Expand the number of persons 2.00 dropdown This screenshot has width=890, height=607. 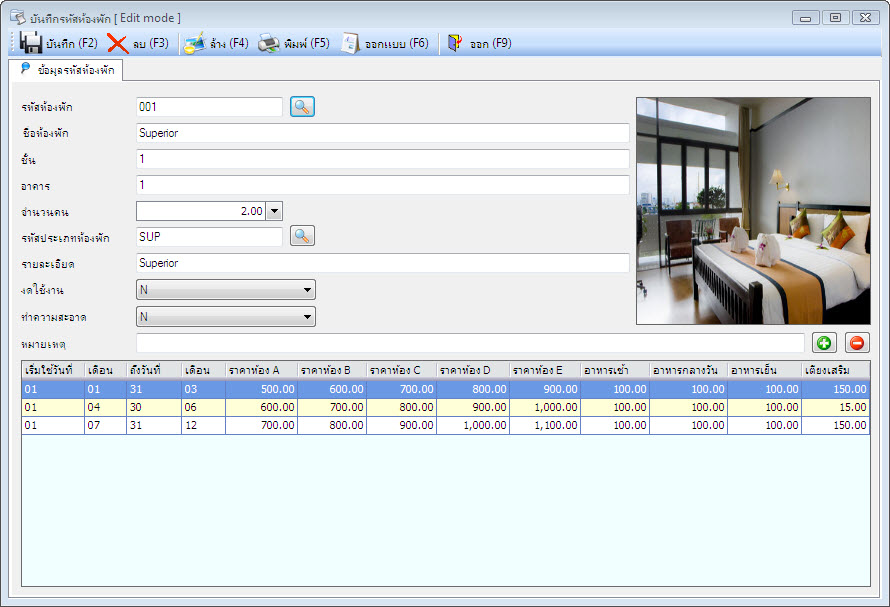(275, 211)
